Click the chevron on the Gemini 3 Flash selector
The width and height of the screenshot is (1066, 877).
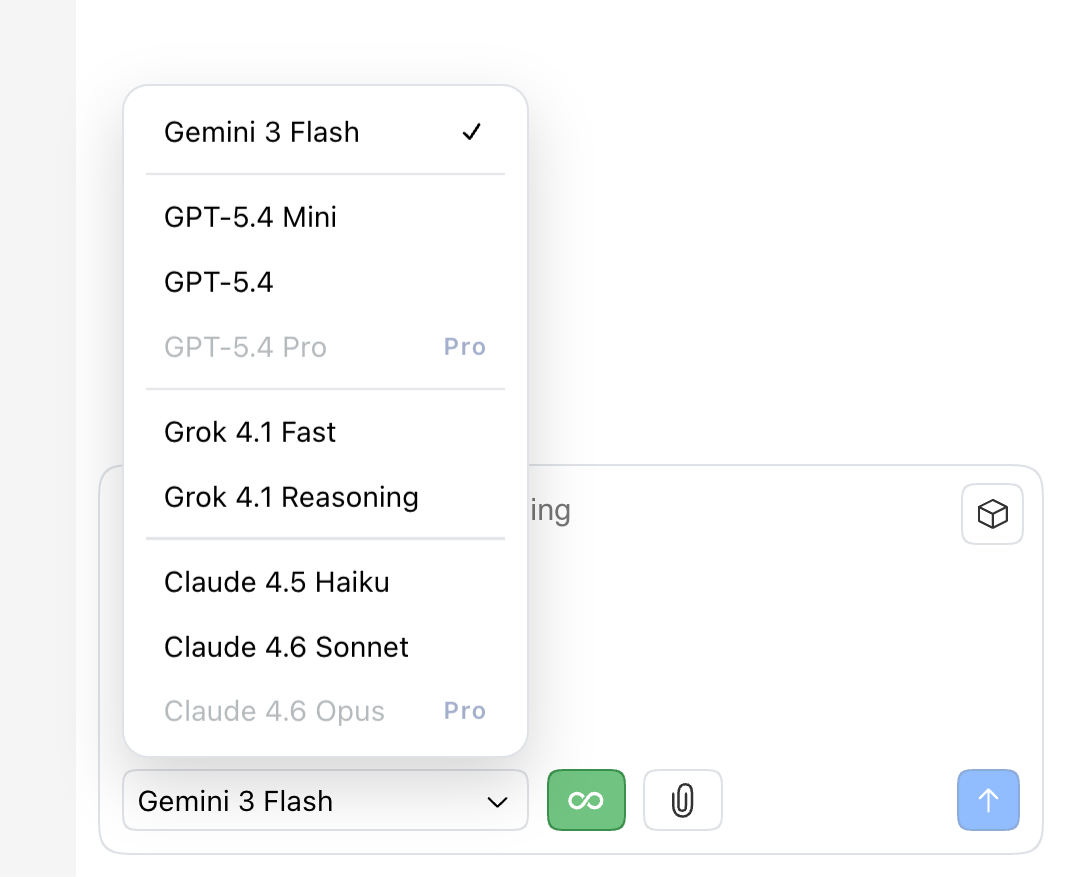pyautogui.click(x=496, y=801)
